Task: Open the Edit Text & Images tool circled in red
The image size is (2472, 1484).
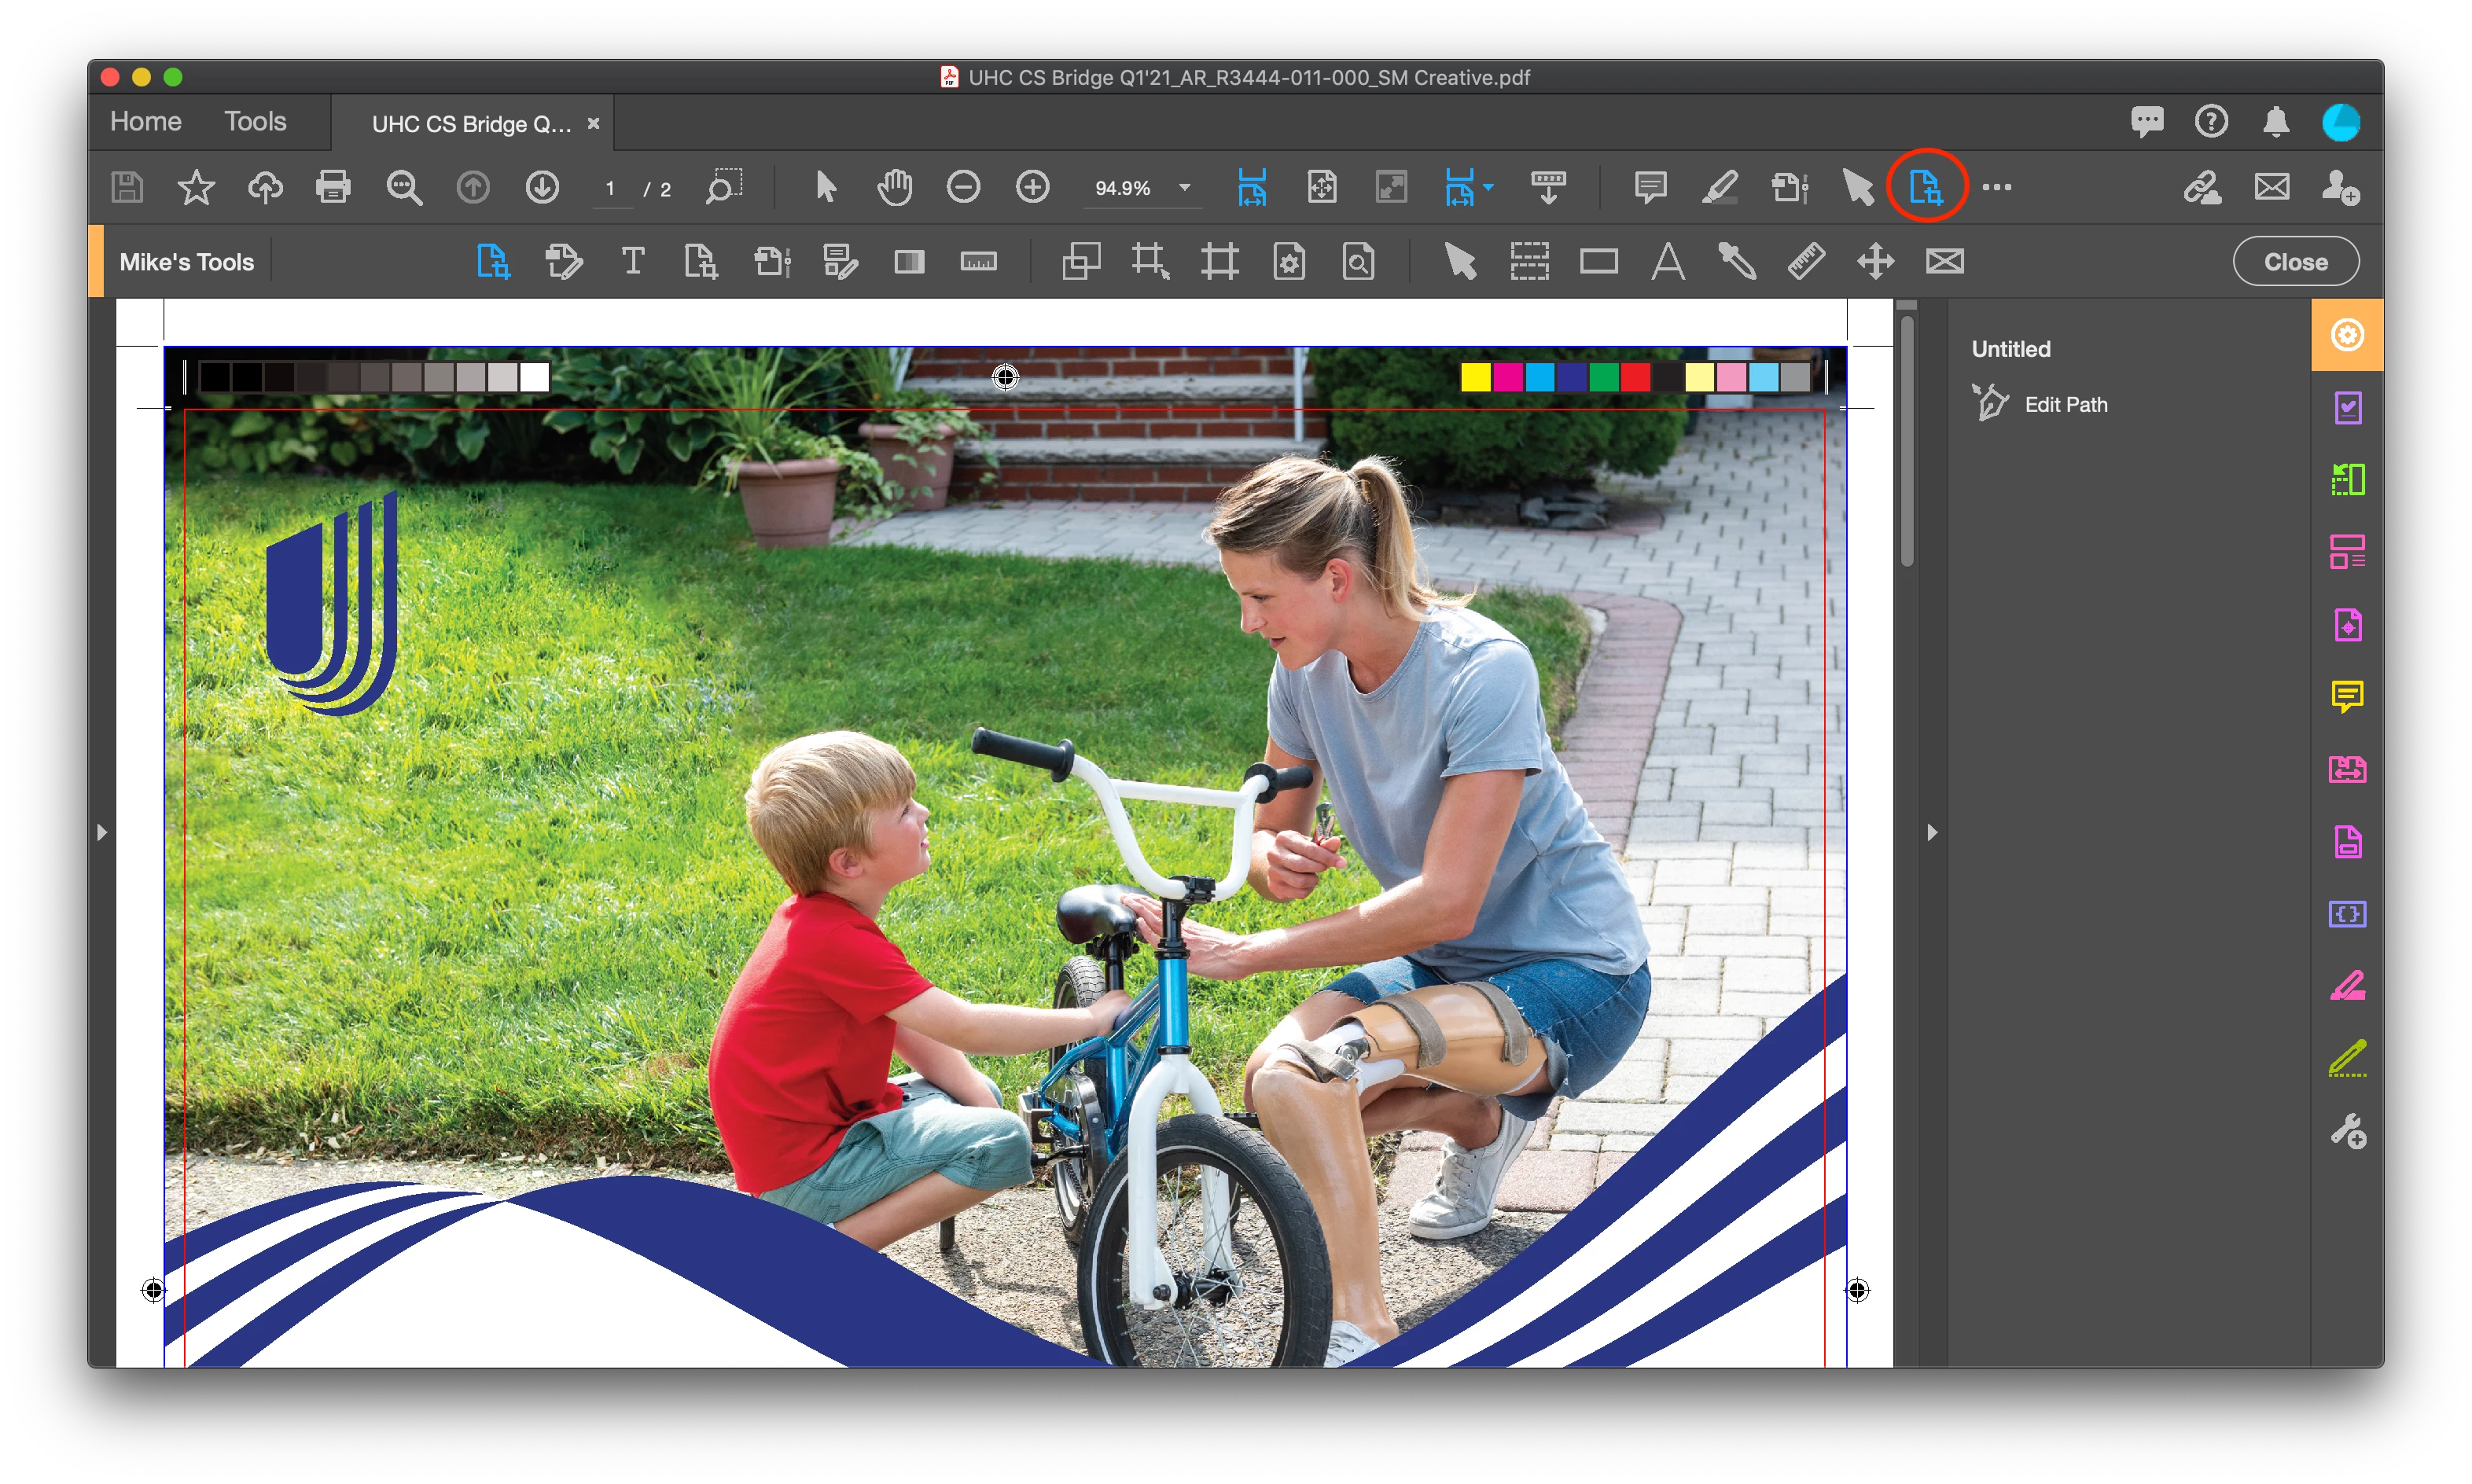Action: point(1926,187)
